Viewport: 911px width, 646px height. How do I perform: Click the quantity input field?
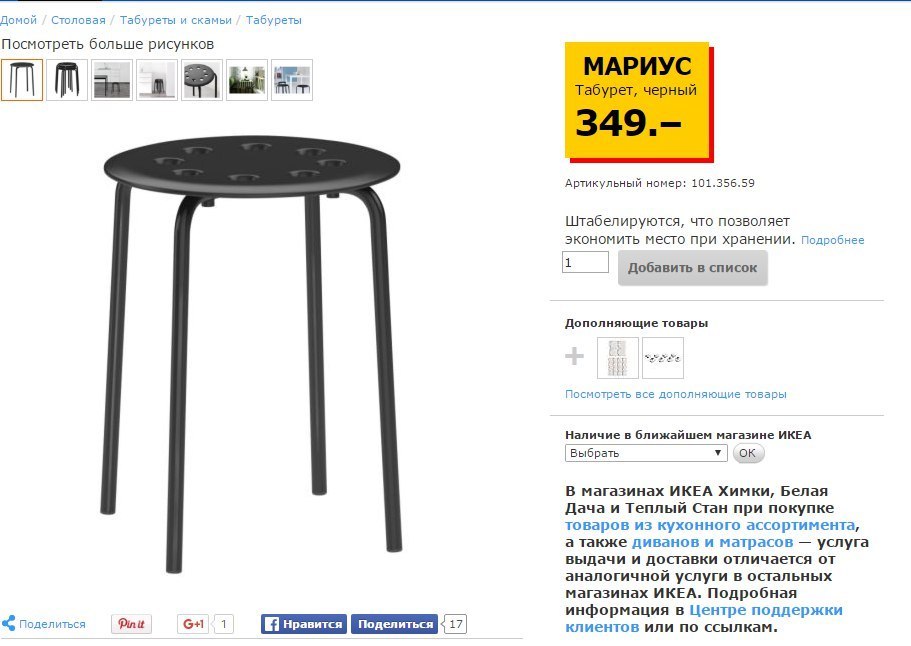(585, 262)
